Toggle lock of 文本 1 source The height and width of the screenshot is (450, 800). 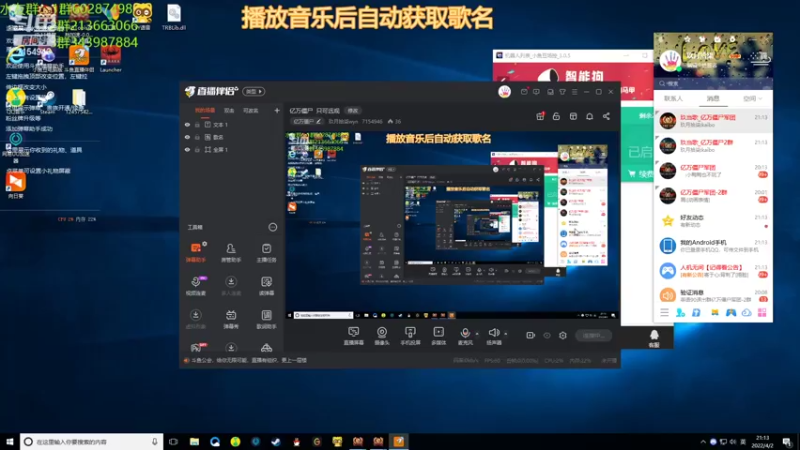point(197,124)
